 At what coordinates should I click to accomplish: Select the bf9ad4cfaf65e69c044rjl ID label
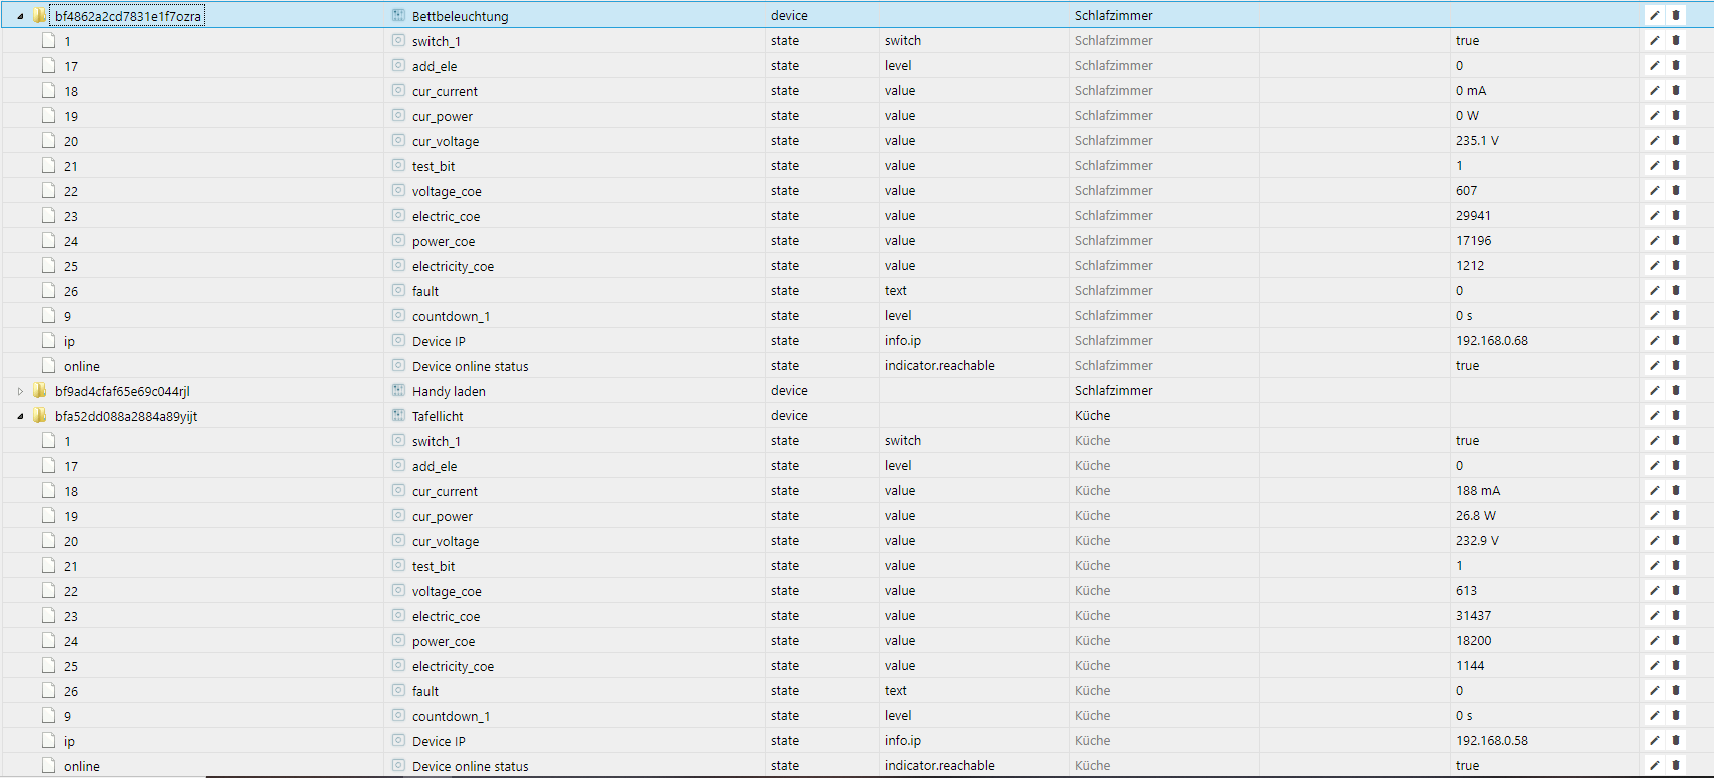(122, 391)
